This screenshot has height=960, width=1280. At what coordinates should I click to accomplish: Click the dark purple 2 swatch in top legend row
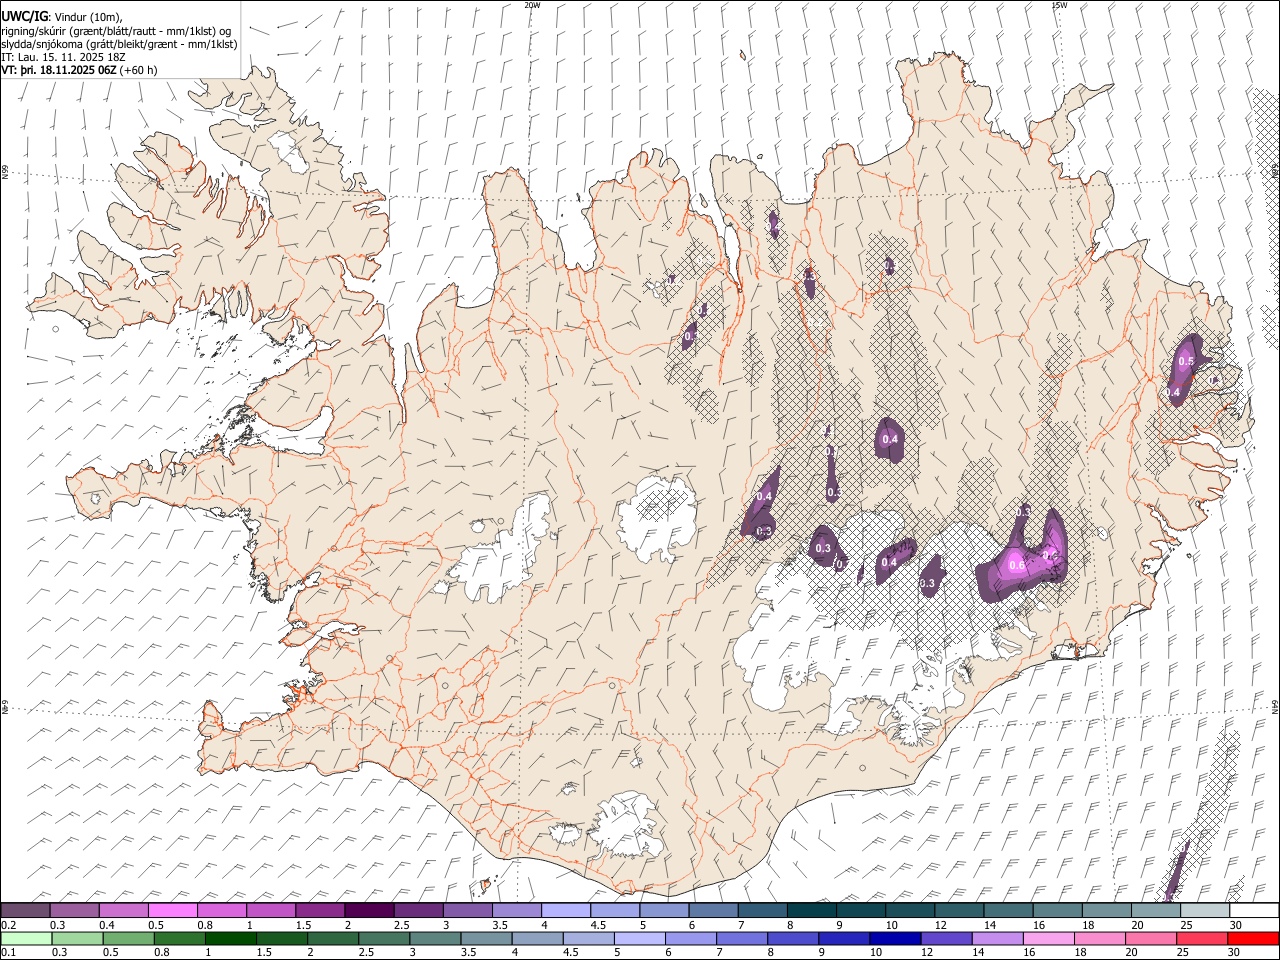click(369, 911)
